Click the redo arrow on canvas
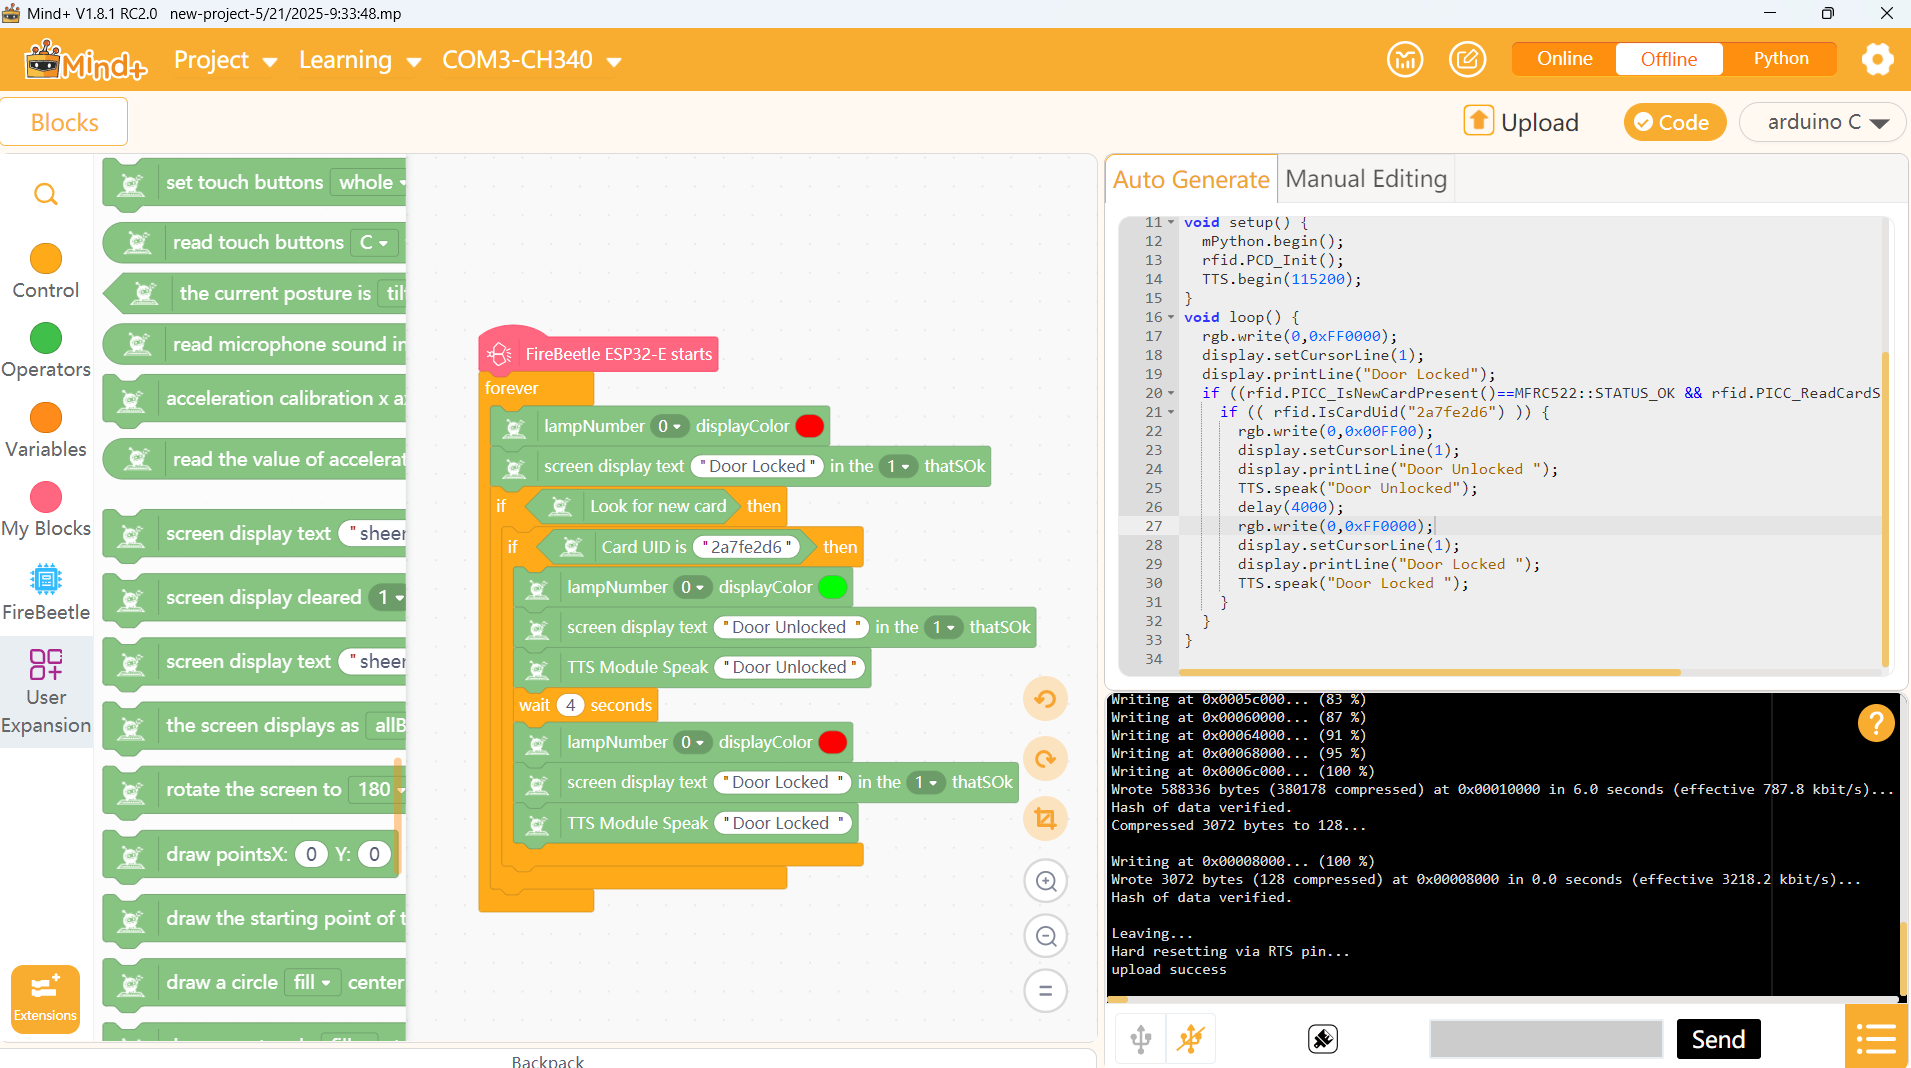This screenshot has width=1911, height=1068. 1046,759
